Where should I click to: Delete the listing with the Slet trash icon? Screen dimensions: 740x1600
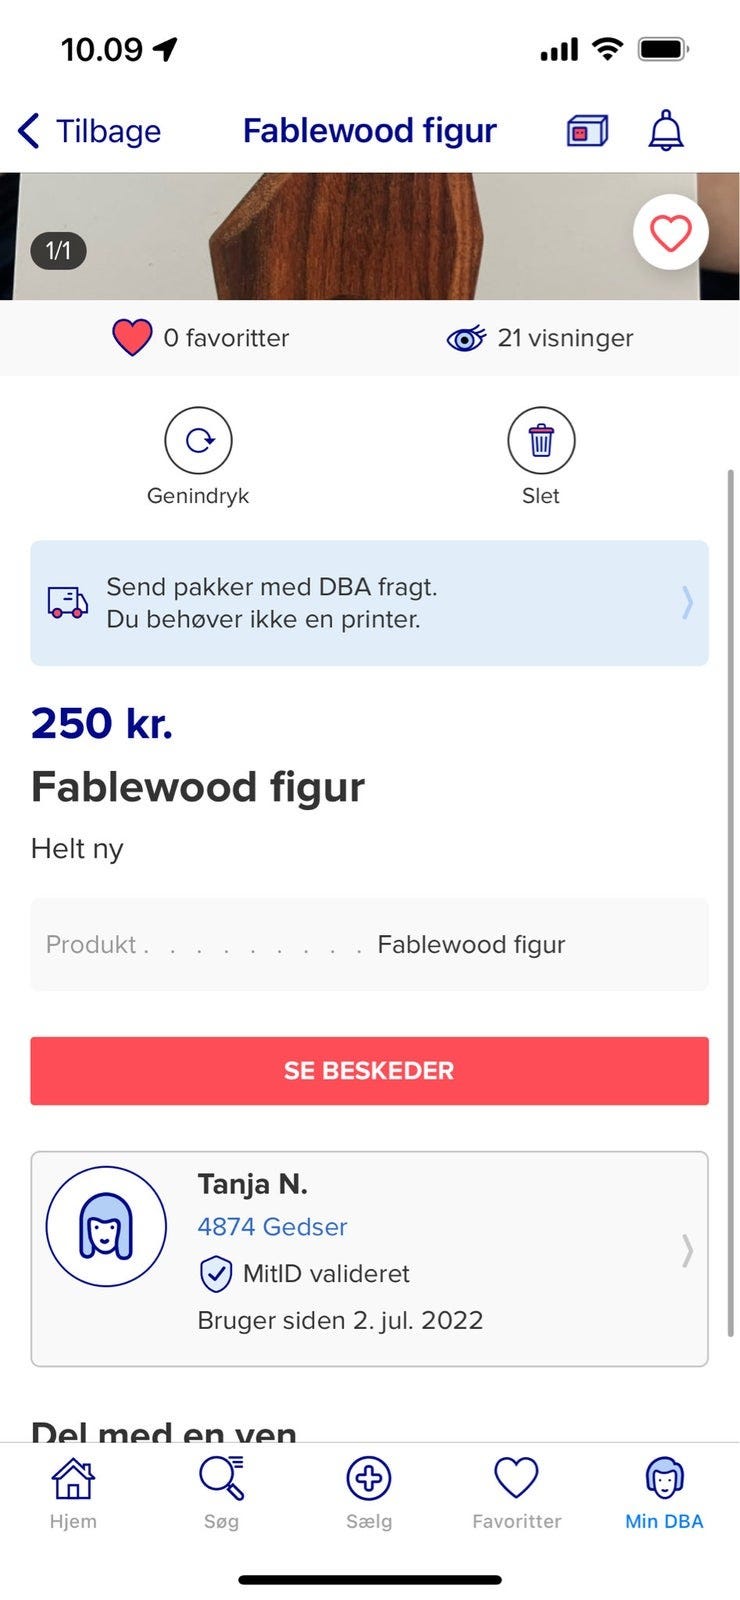point(541,440)
